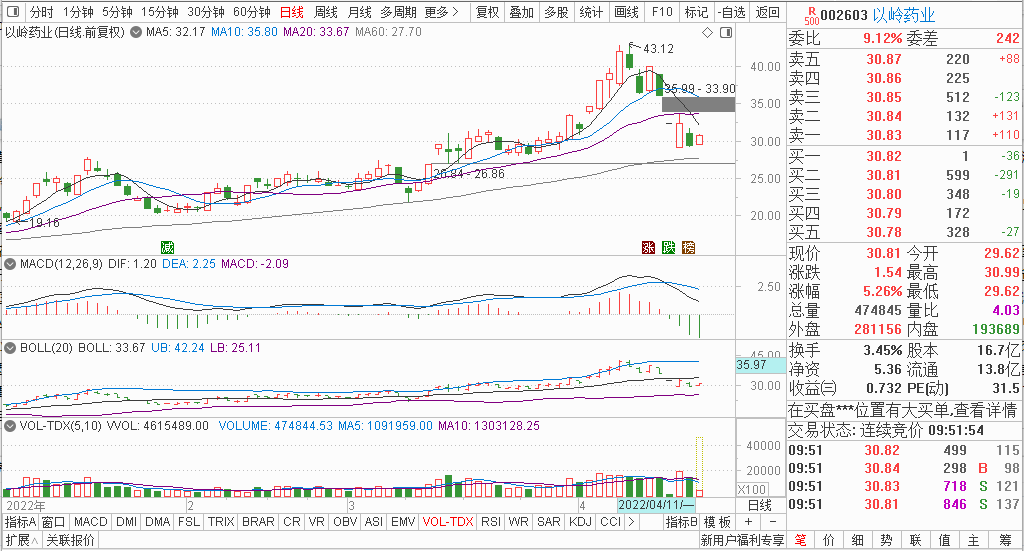Remove from watchlist with -自选
1024x551 pixels.
point(731,12)
